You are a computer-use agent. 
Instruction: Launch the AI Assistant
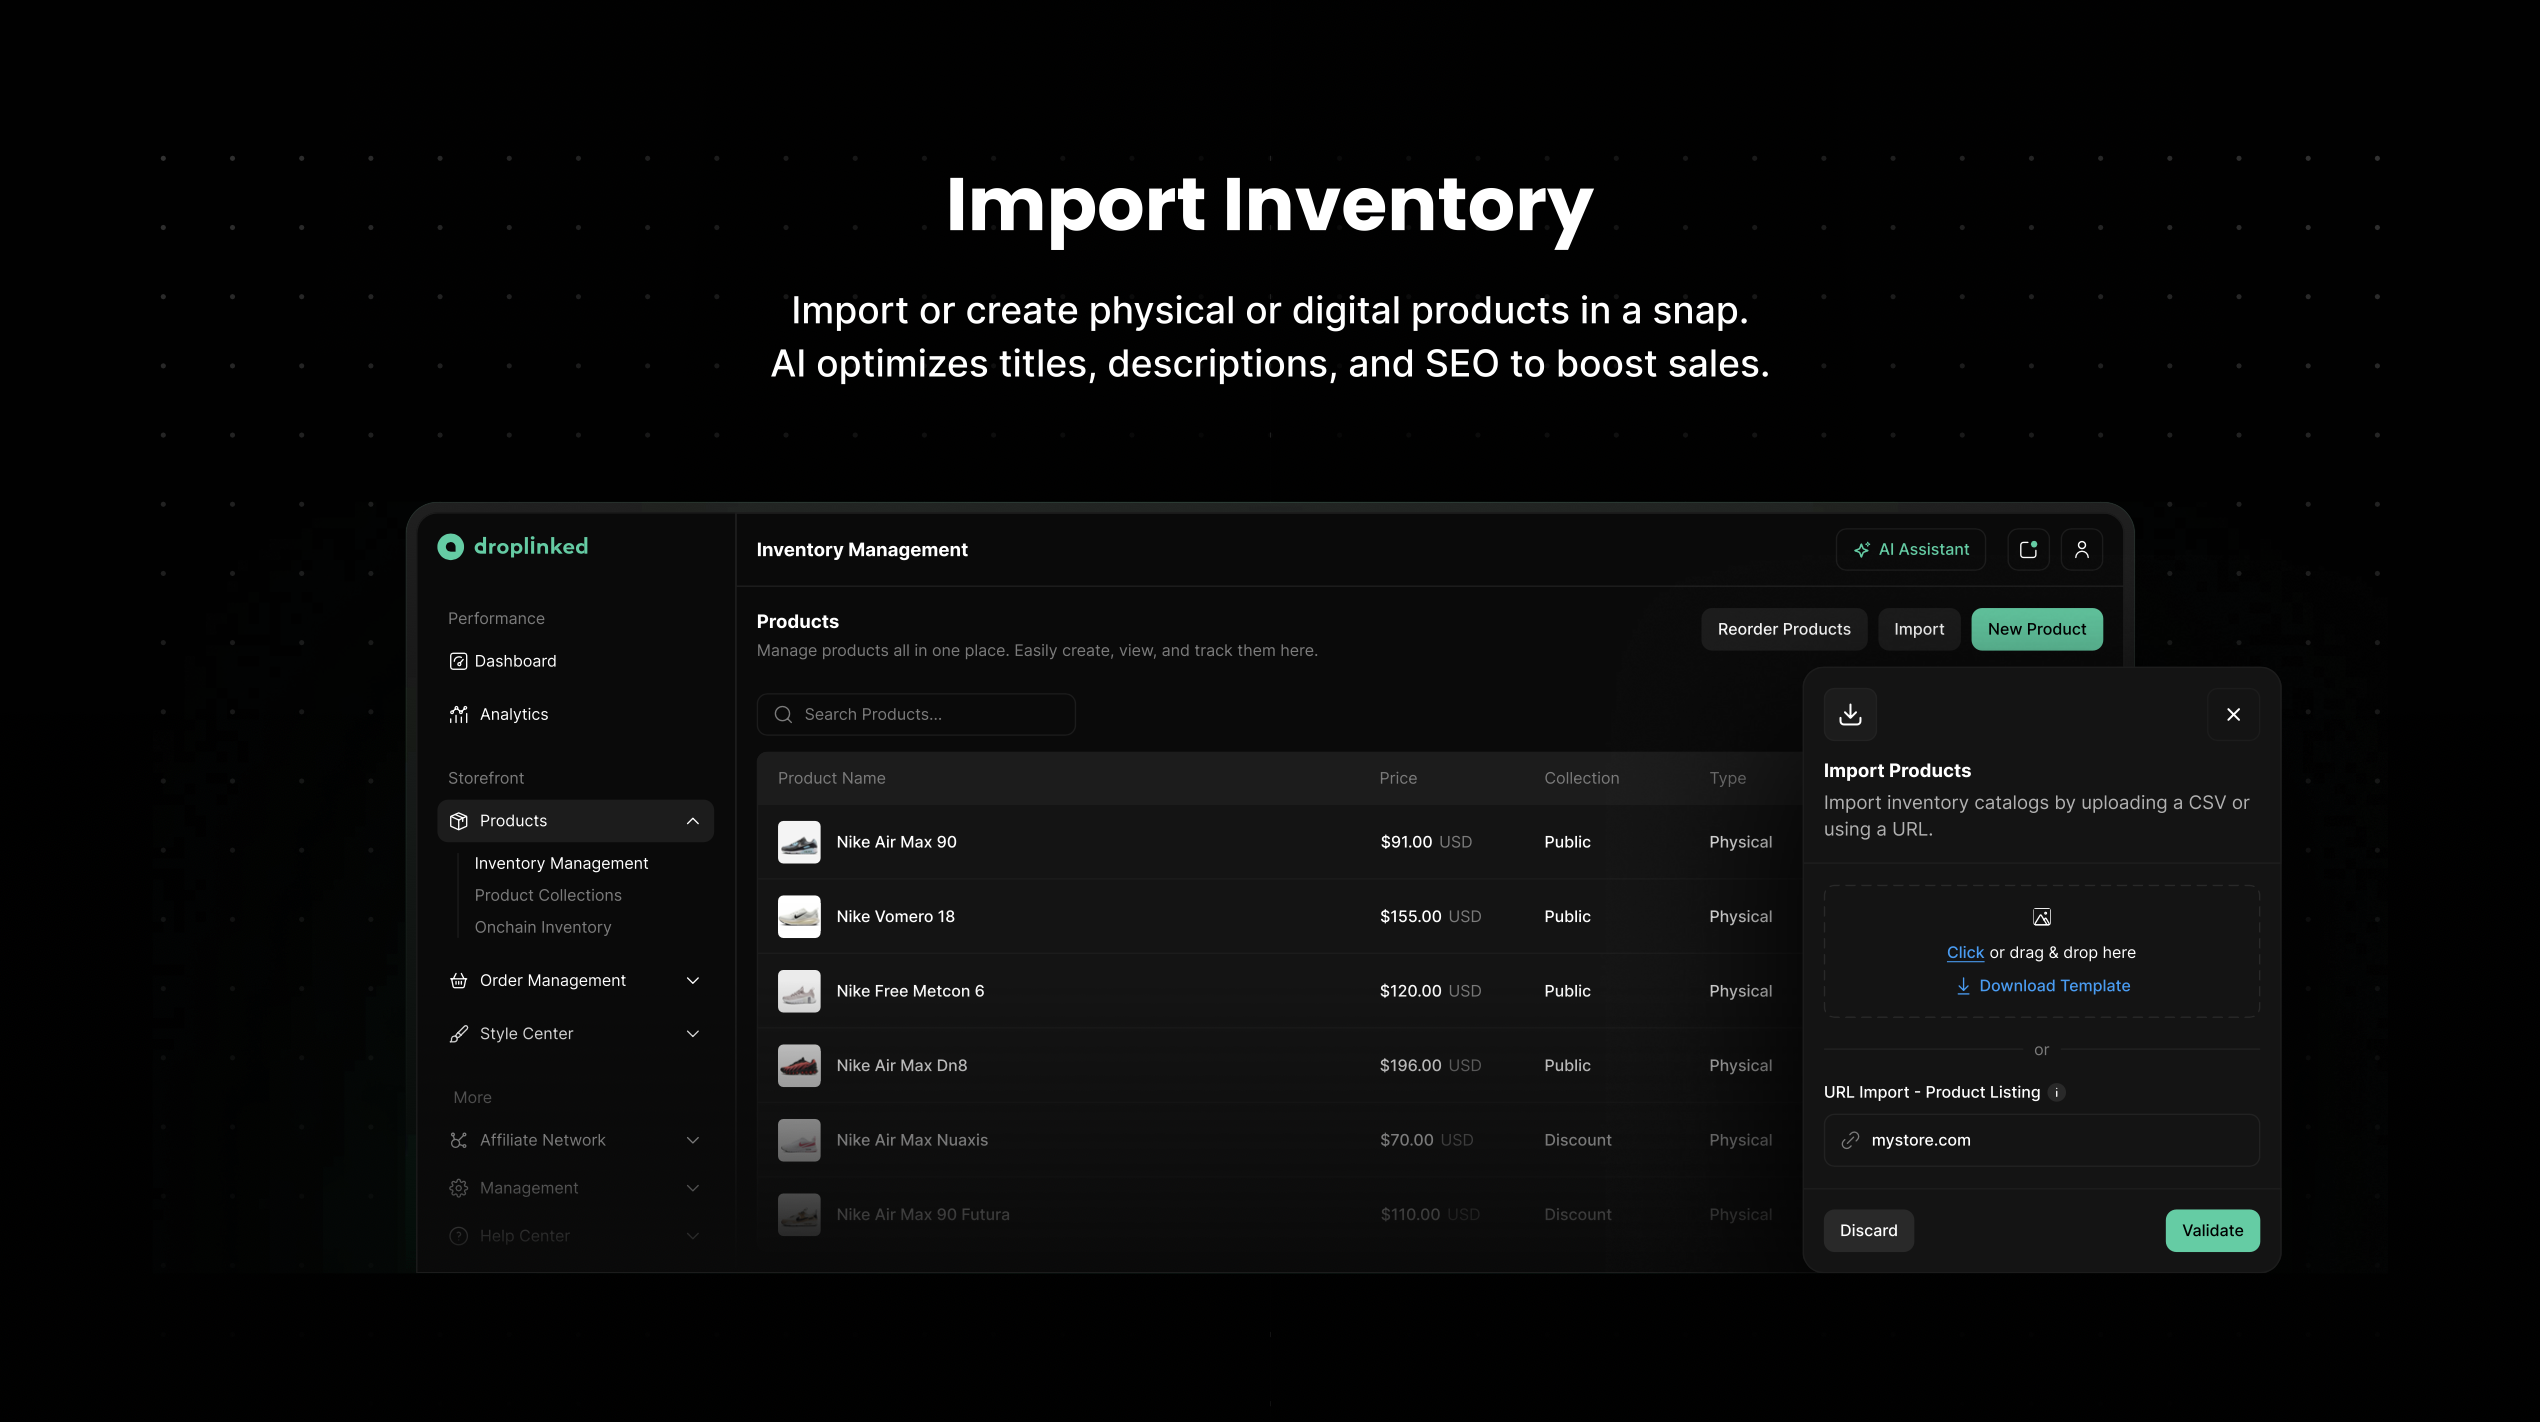[x=1911, y=549]
